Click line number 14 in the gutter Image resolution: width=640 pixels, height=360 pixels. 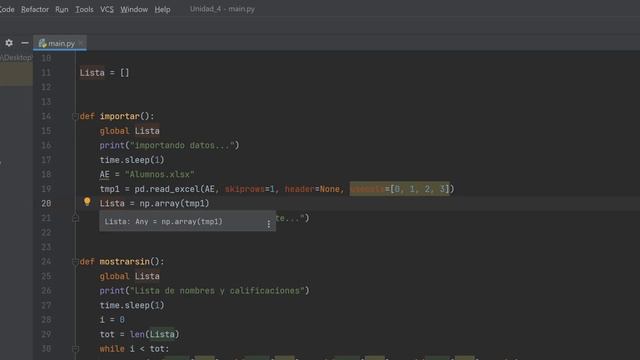(x=46, y=116)
